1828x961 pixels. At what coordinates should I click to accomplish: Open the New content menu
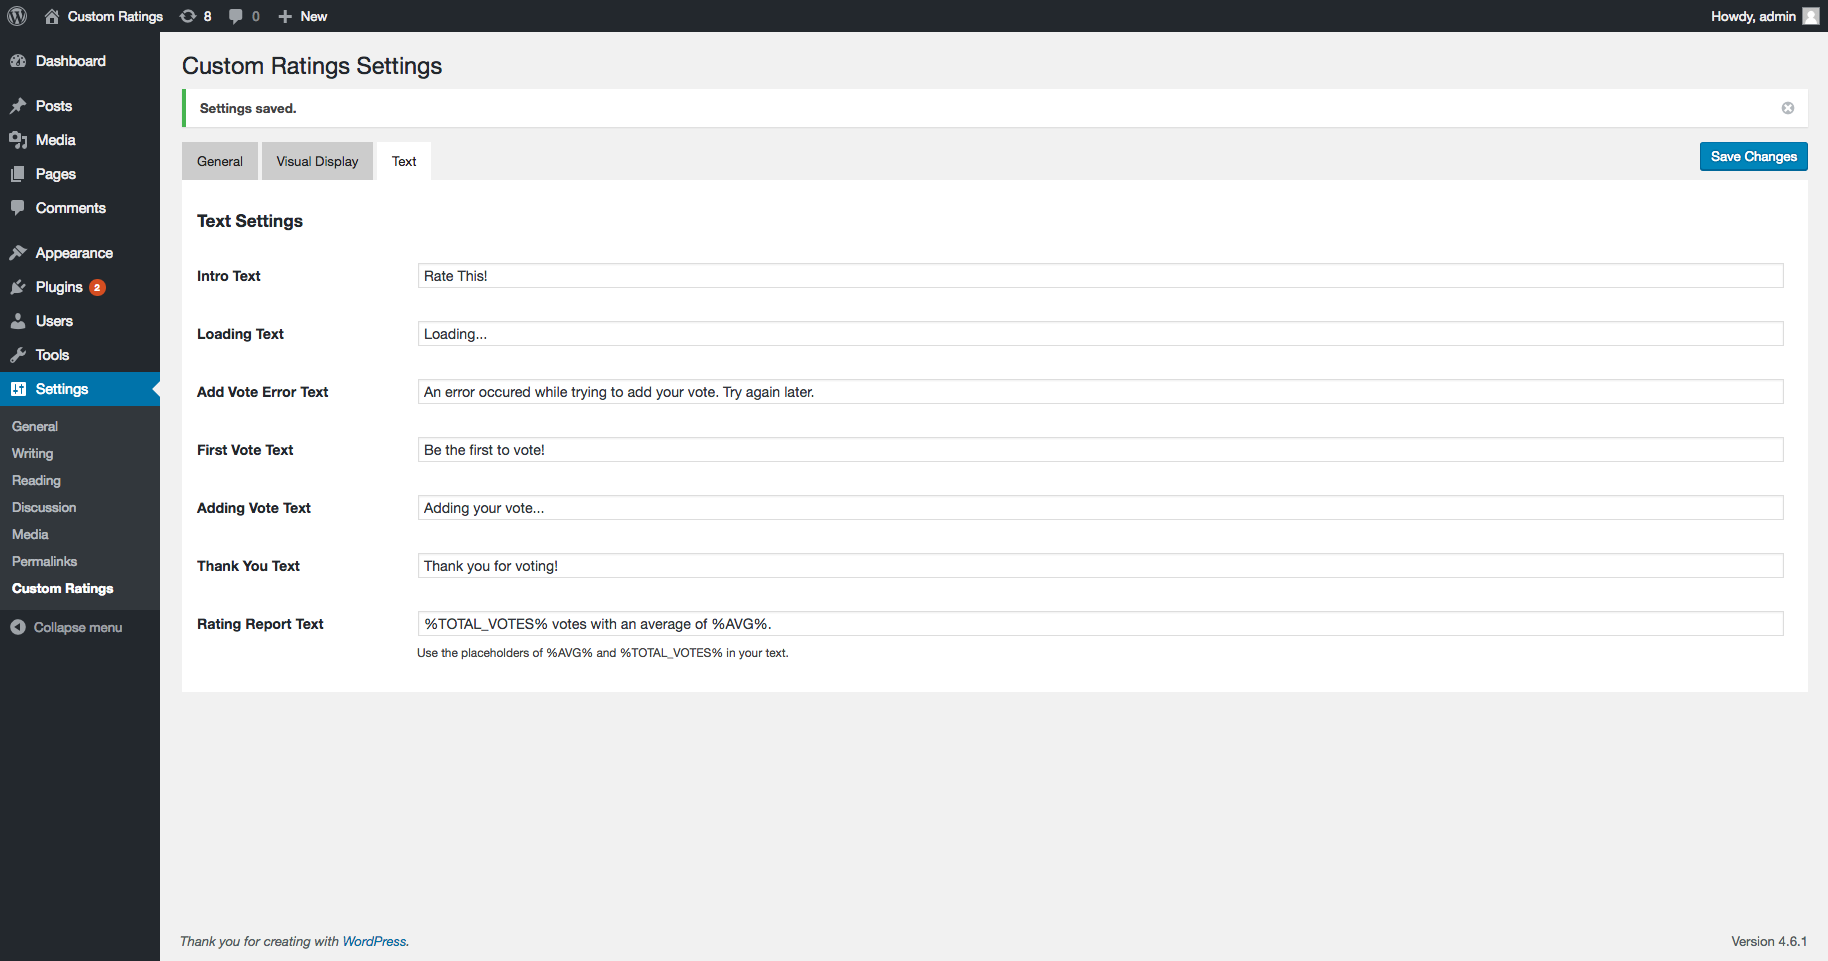[302, 16]
